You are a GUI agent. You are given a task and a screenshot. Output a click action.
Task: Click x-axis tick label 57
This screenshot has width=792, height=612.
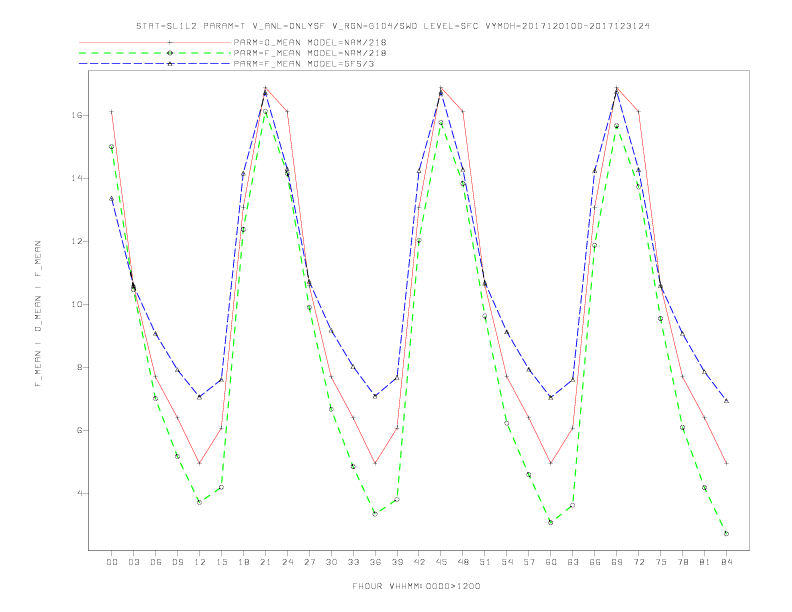click(x=529, y=562)
